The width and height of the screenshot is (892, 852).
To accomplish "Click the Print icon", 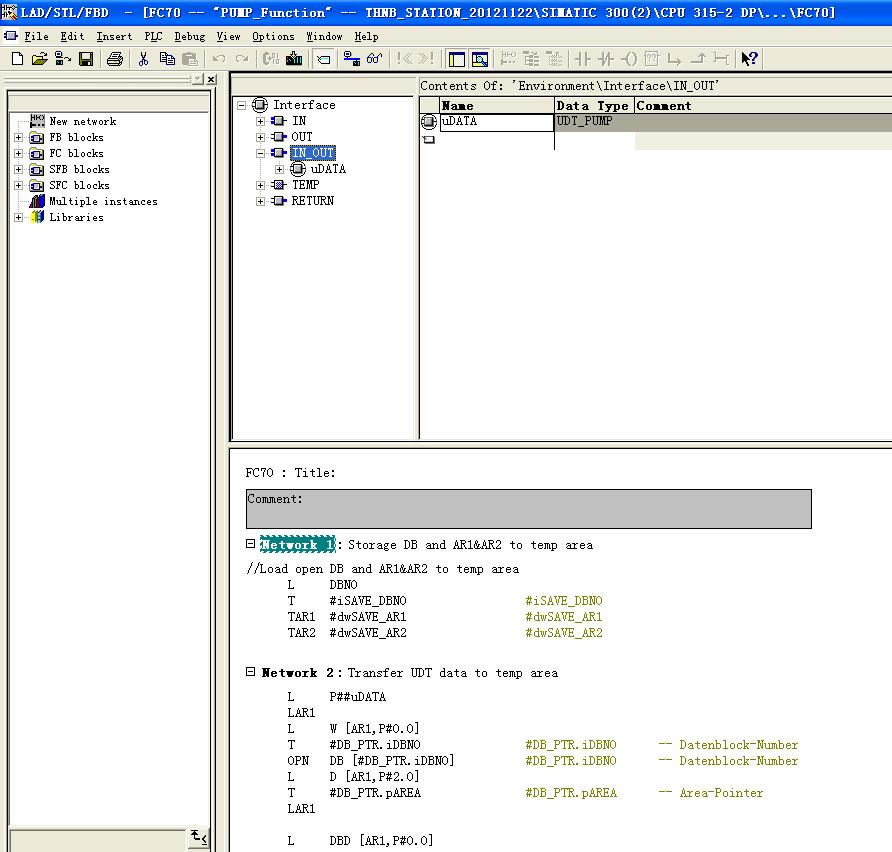I will (115, 59).
